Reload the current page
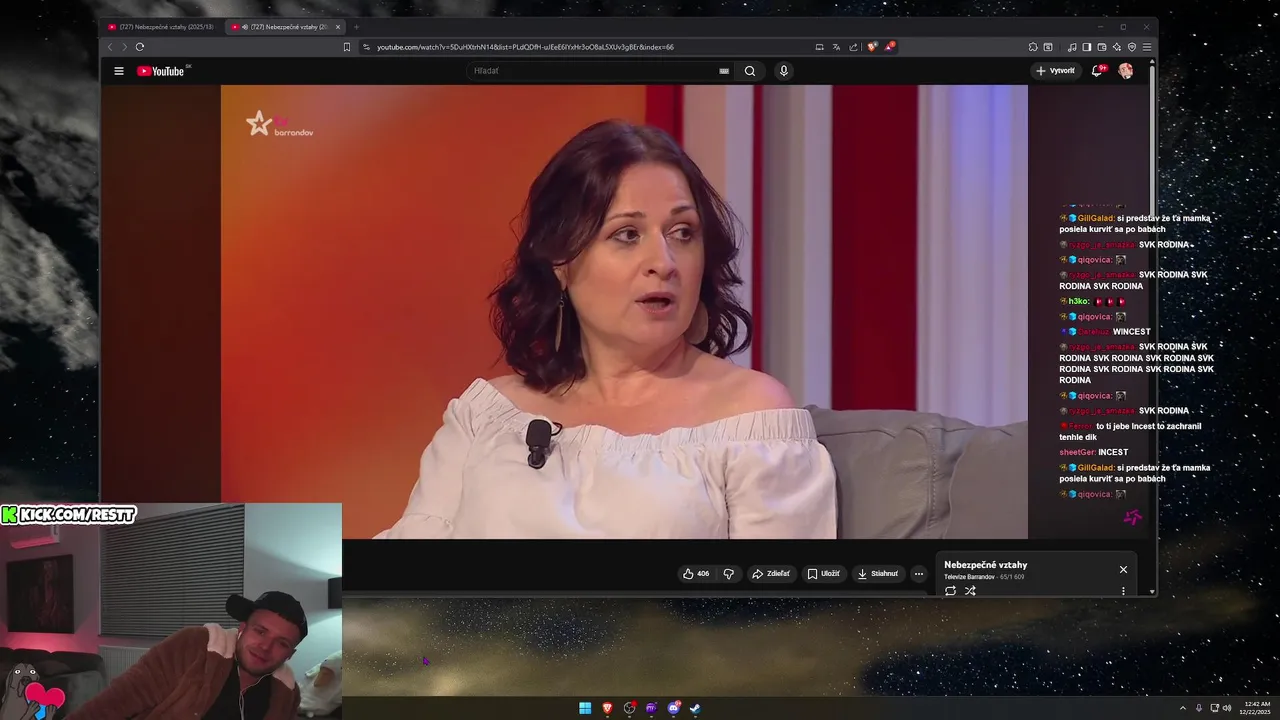This screenshot has height=720, width=1280. tap(140, 47)
